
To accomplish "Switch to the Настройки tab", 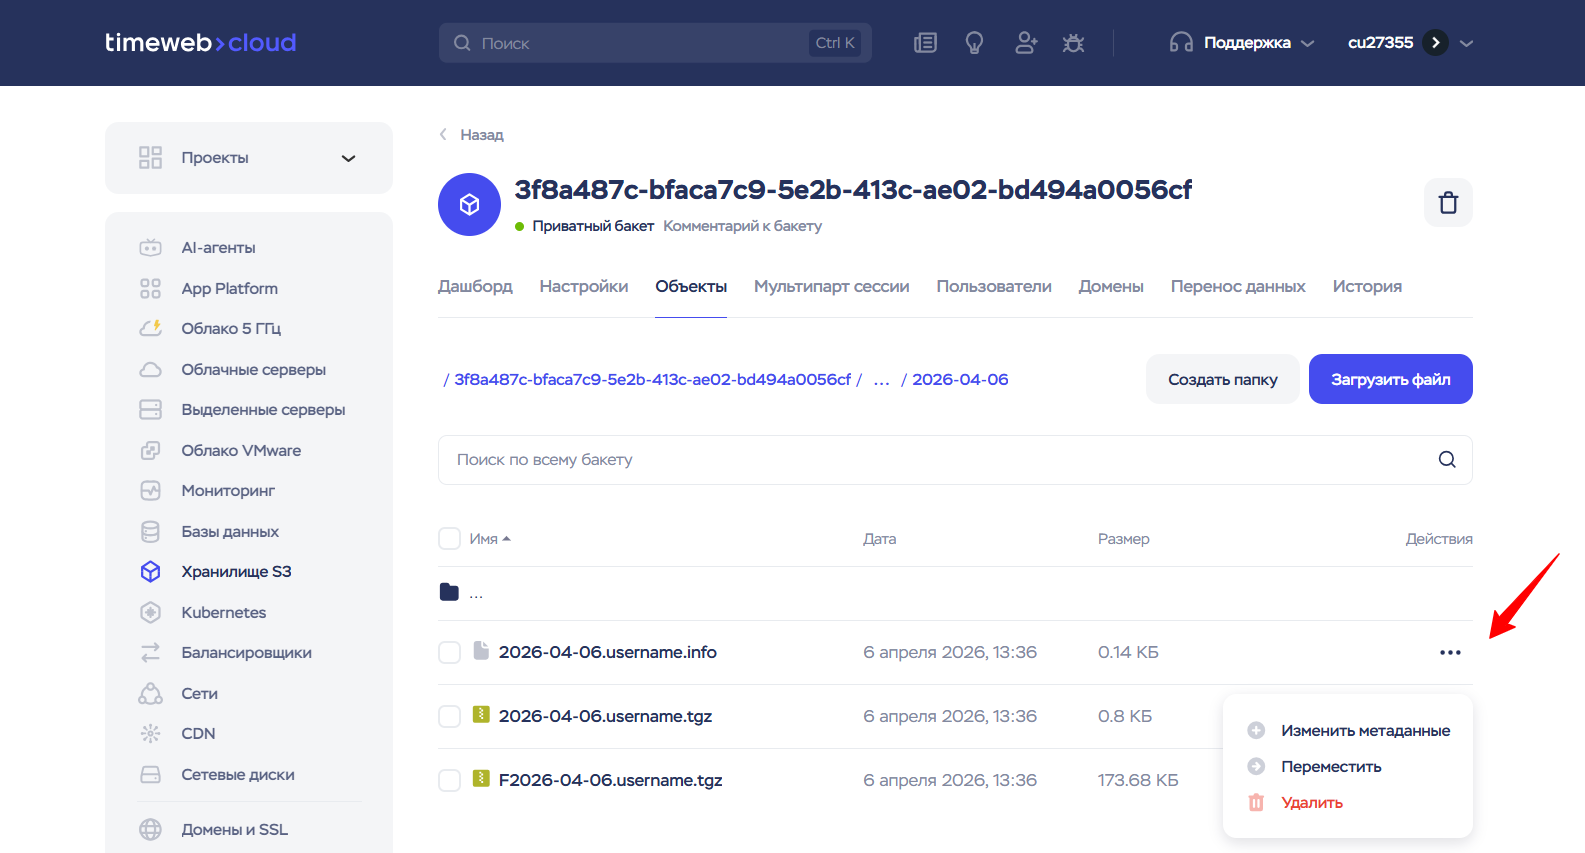I will (x=584, y=286).
